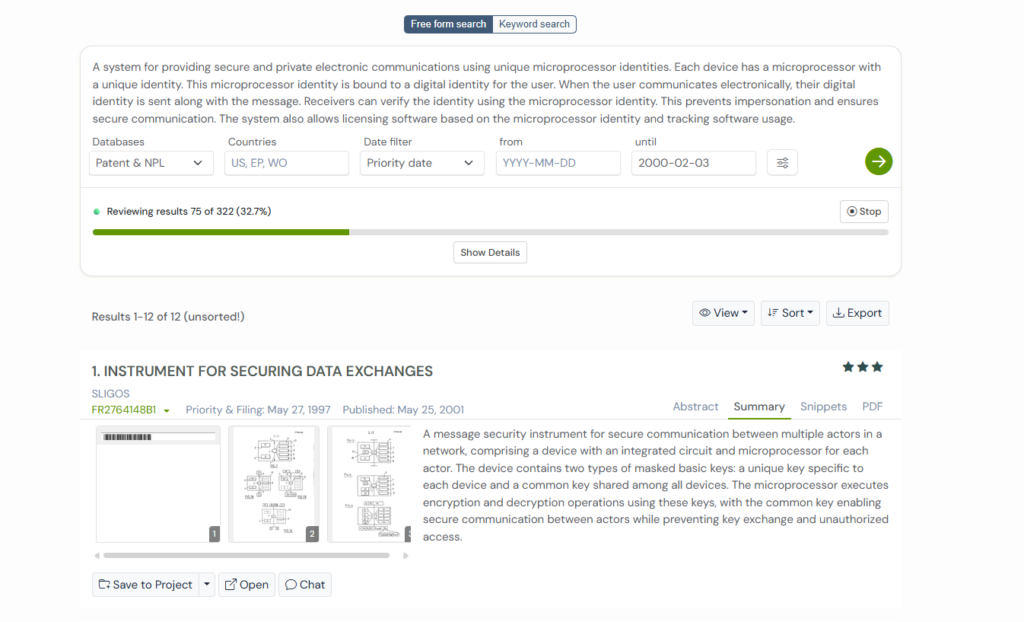
Task: Open the second patent drawing thumbnail
Action: click(x=273, y=484)
